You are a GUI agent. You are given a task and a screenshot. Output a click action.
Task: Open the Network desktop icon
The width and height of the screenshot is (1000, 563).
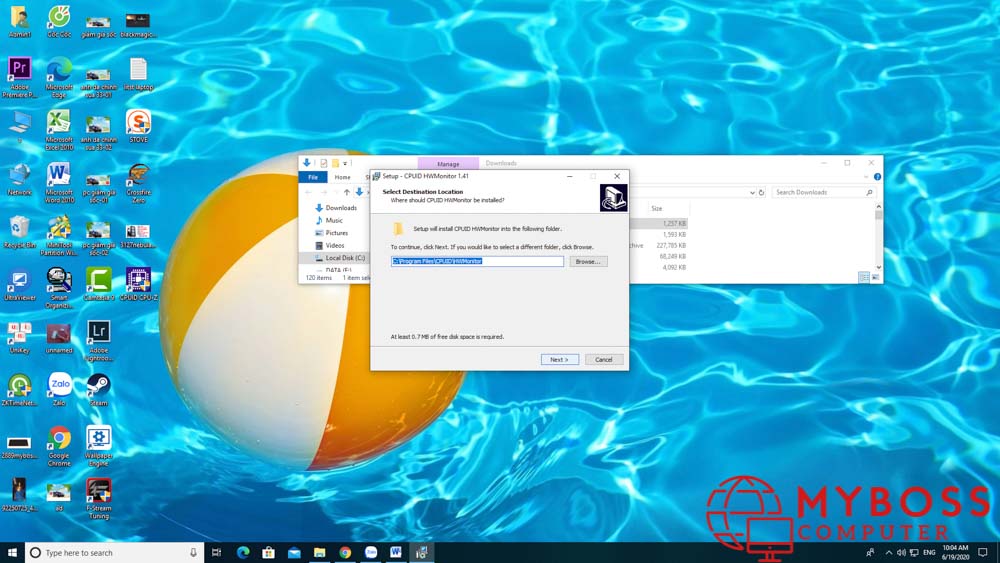coord(19,179)
